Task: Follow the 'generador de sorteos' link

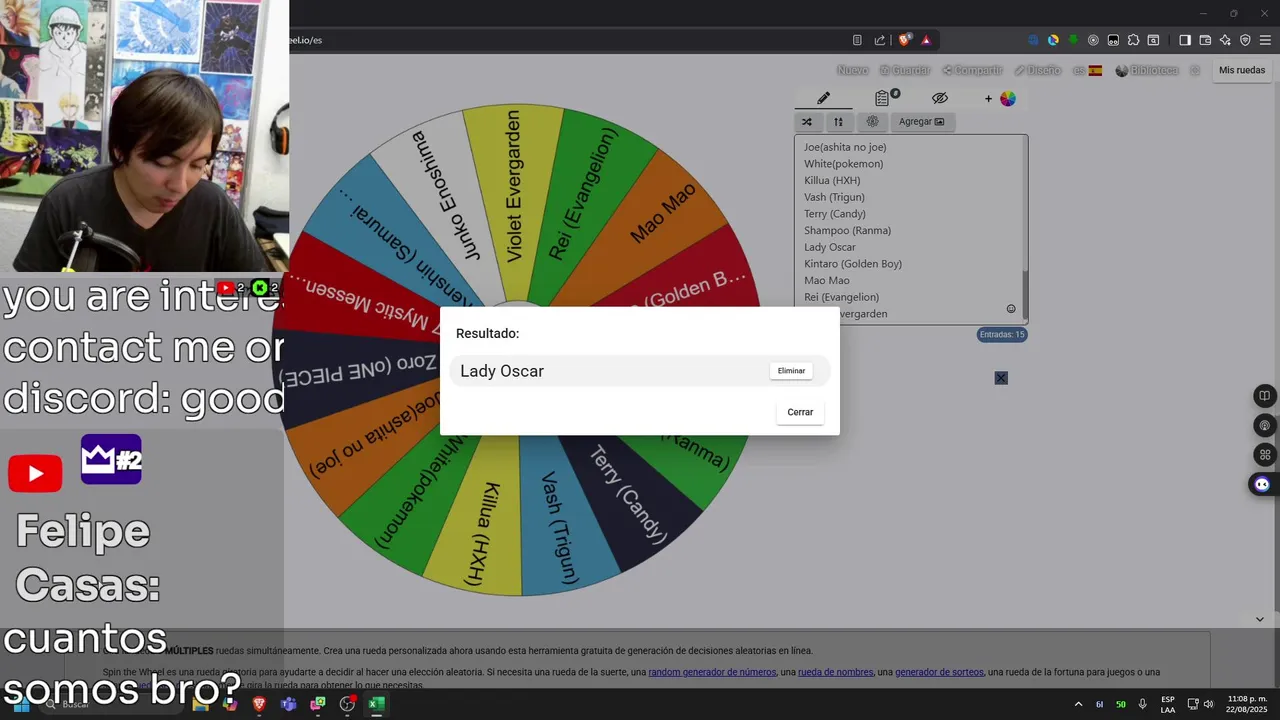Action: tap(939, 672)
